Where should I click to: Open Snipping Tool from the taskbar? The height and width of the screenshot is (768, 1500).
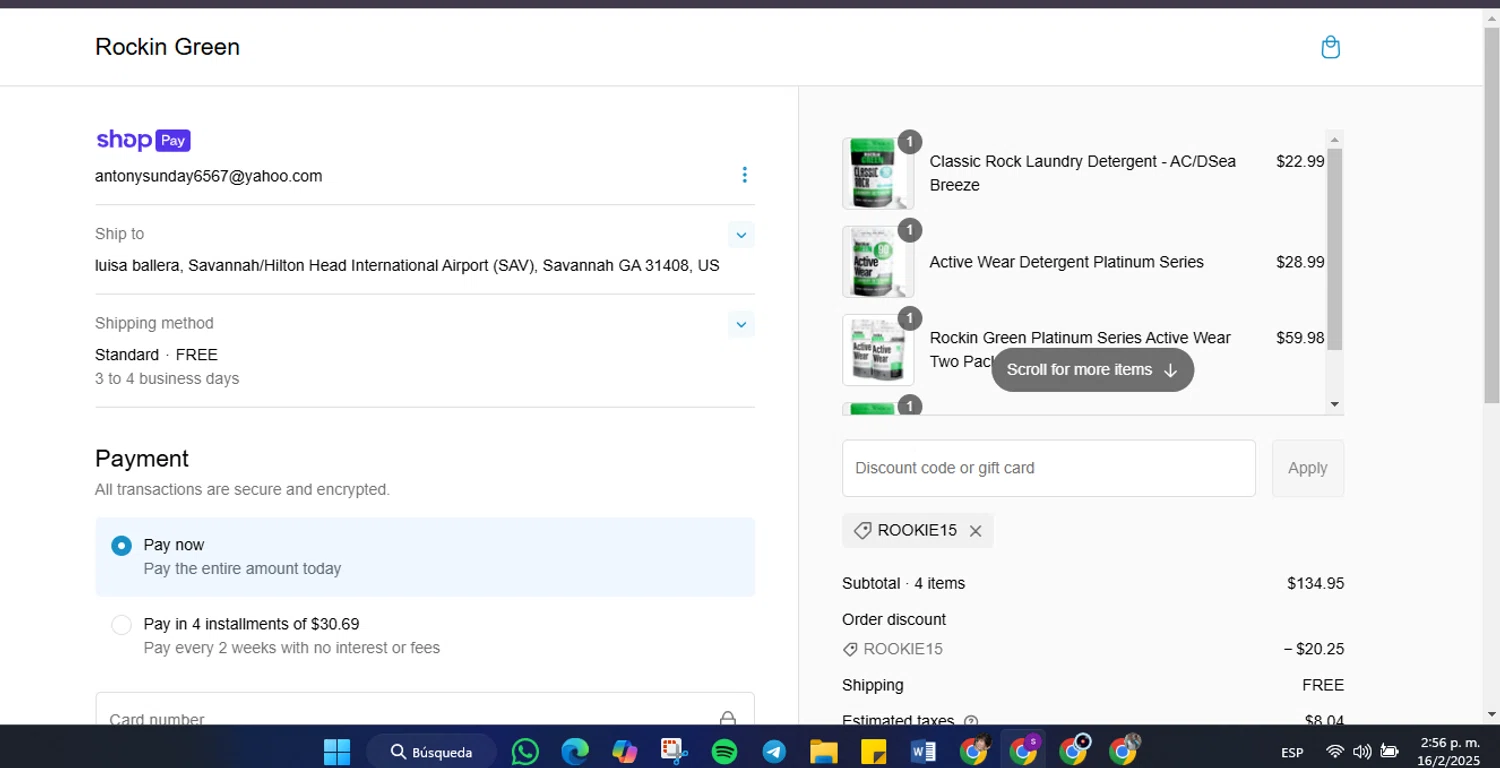coord(674,751)
